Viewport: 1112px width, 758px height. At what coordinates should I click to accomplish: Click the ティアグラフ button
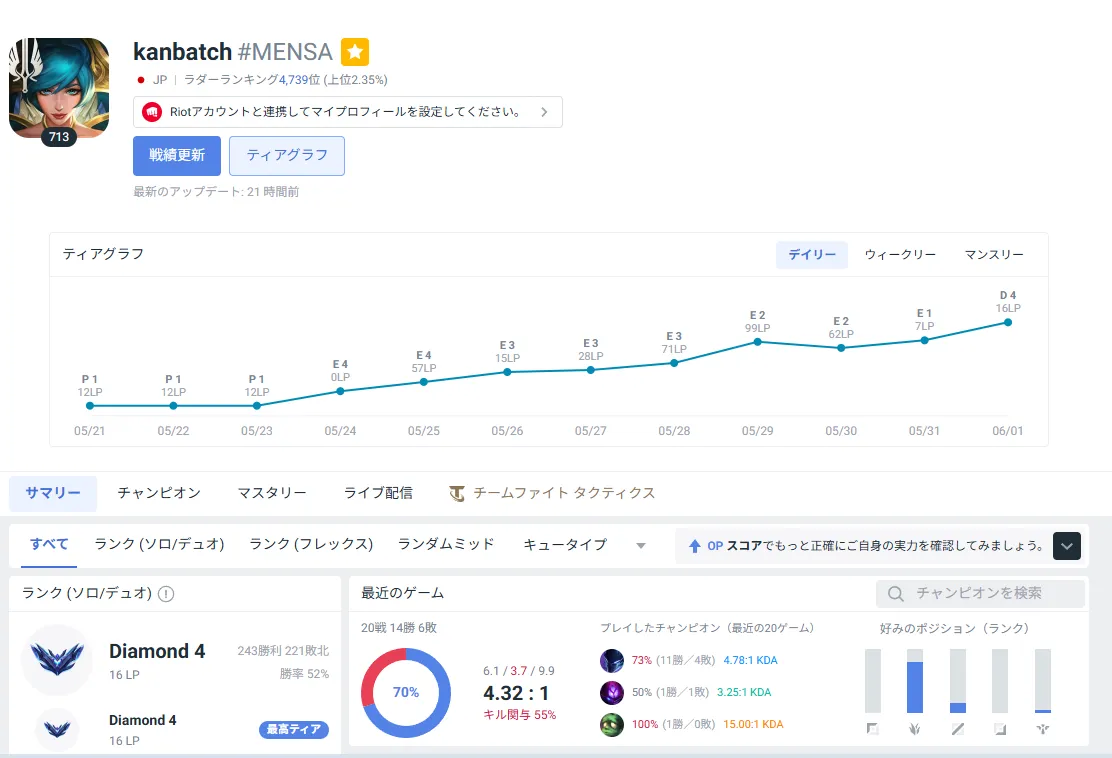[x=287, y=155]
